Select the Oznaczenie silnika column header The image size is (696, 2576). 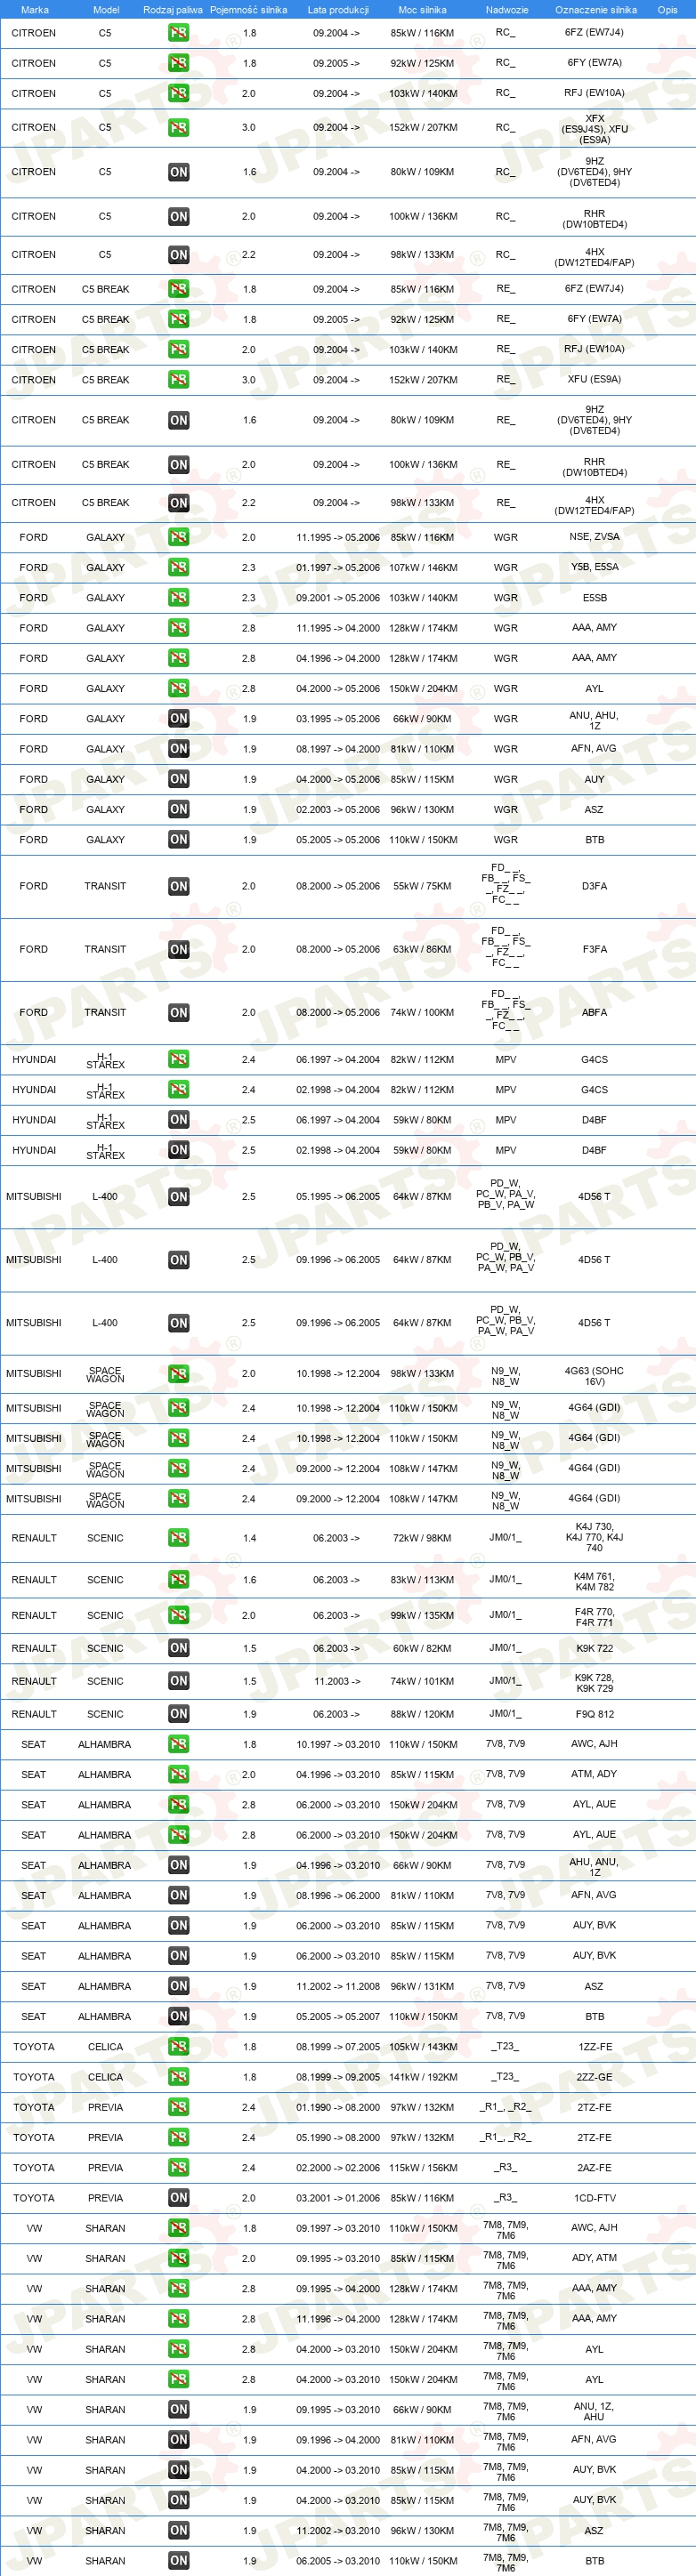(596, 10)
